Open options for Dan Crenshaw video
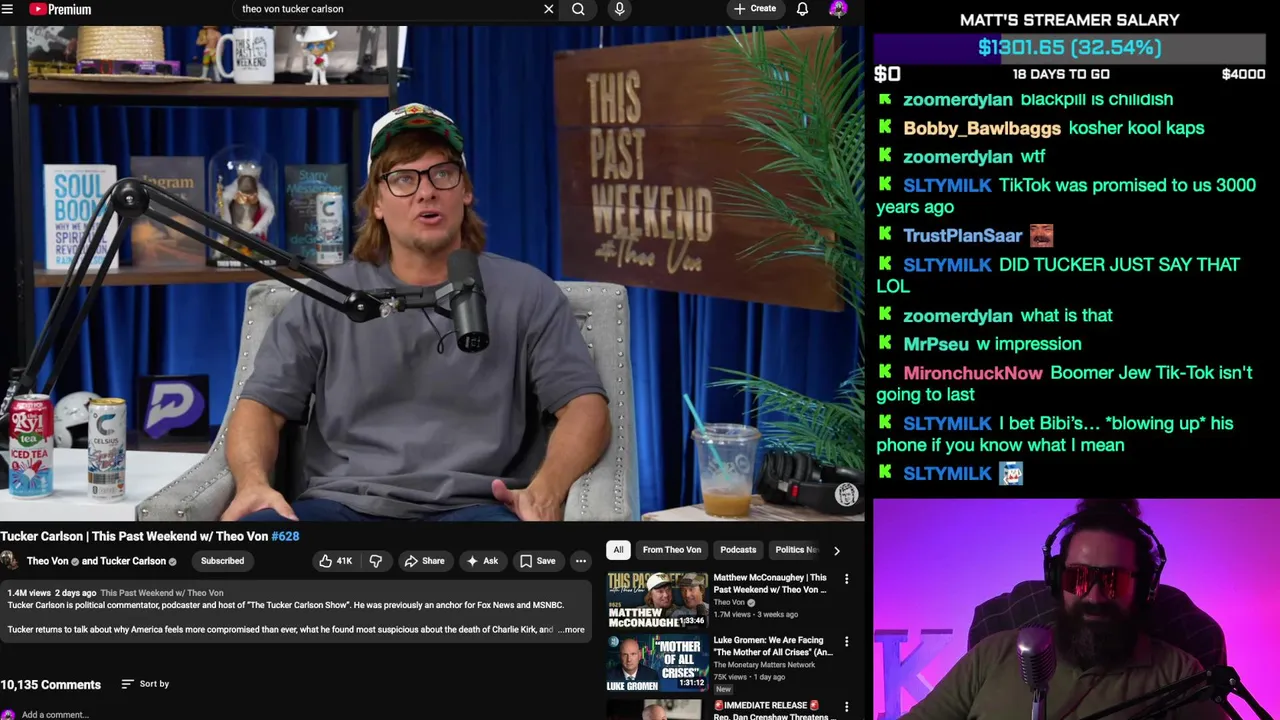Viewport: 1280px width, 720px height. pyautogui.click(x=846, y=705)
